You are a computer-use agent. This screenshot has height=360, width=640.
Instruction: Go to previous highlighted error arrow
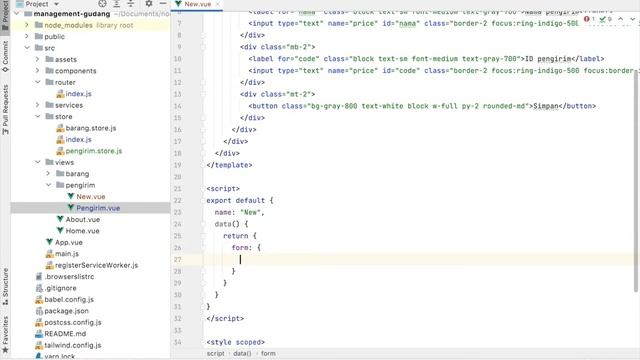tap(620, 19)
